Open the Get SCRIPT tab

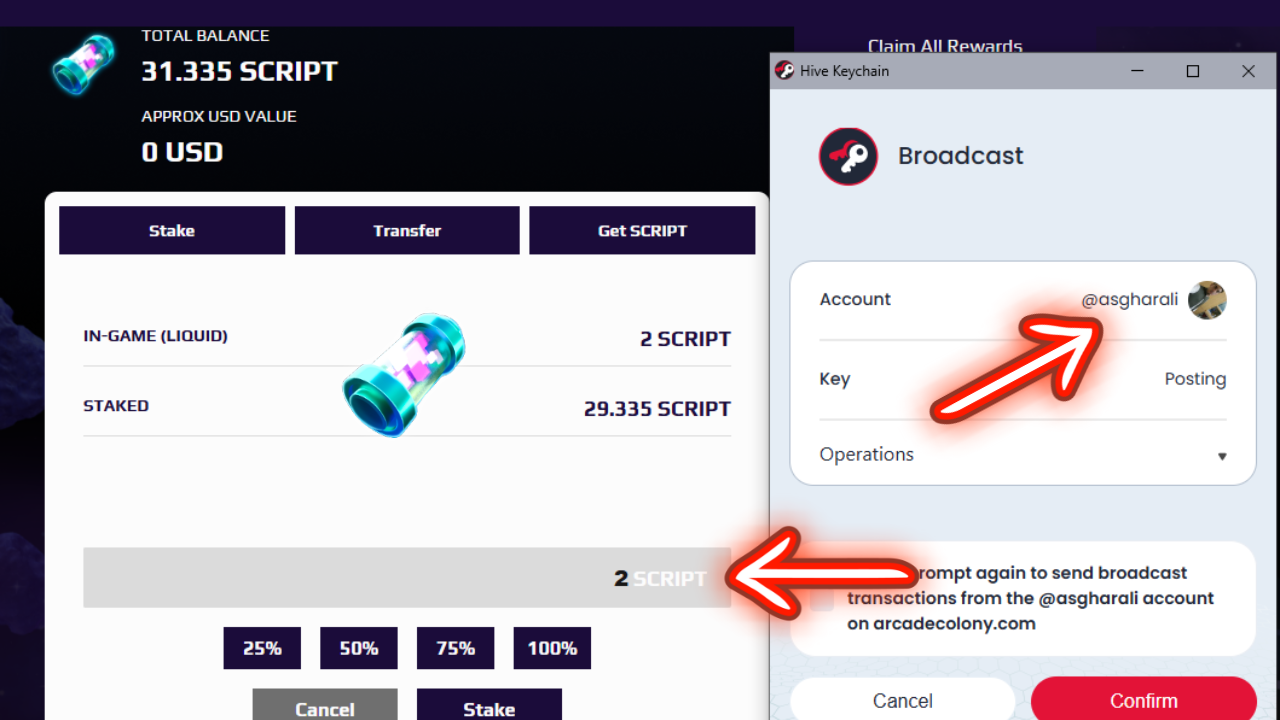(642, 231)
